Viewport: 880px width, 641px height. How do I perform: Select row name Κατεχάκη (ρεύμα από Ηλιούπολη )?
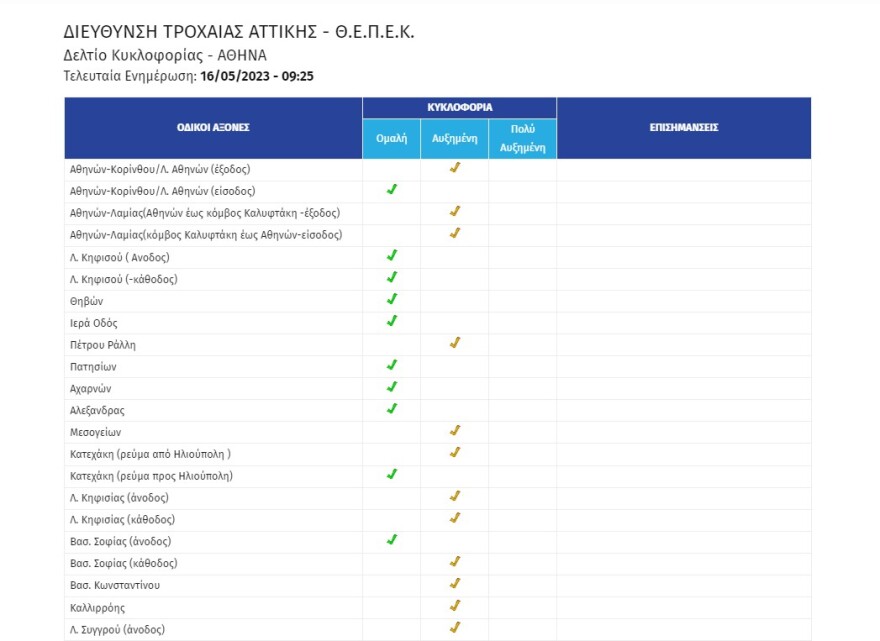click(x=150, y=454)
